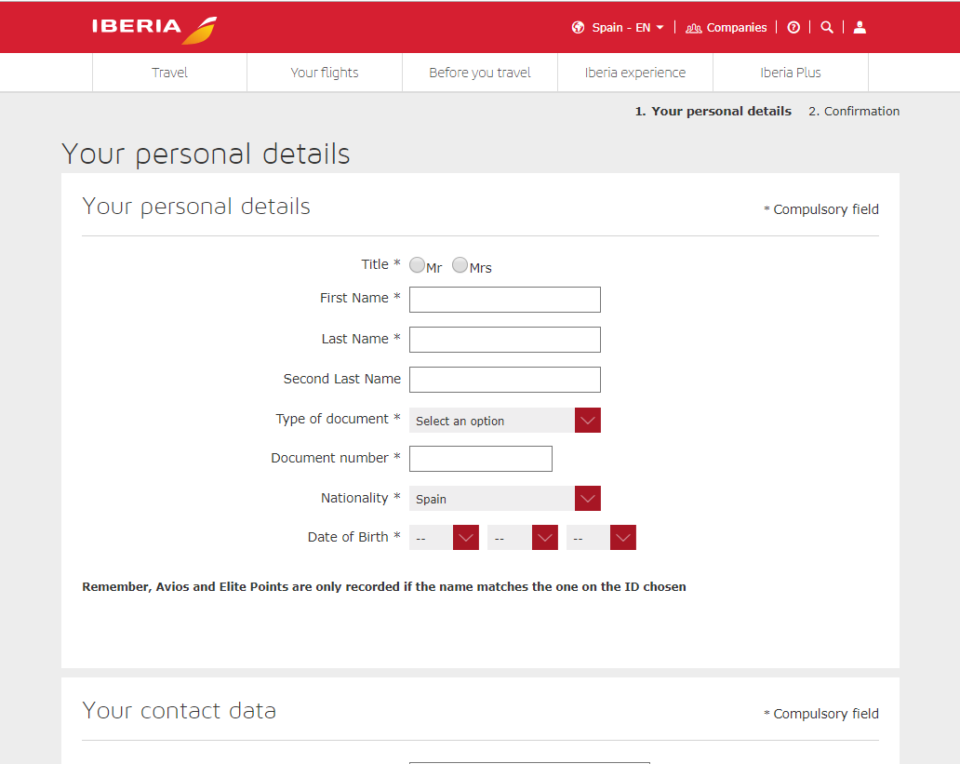Open search with the magnifier icon
This screenshot has height=764, width=960.
point(827,28)
